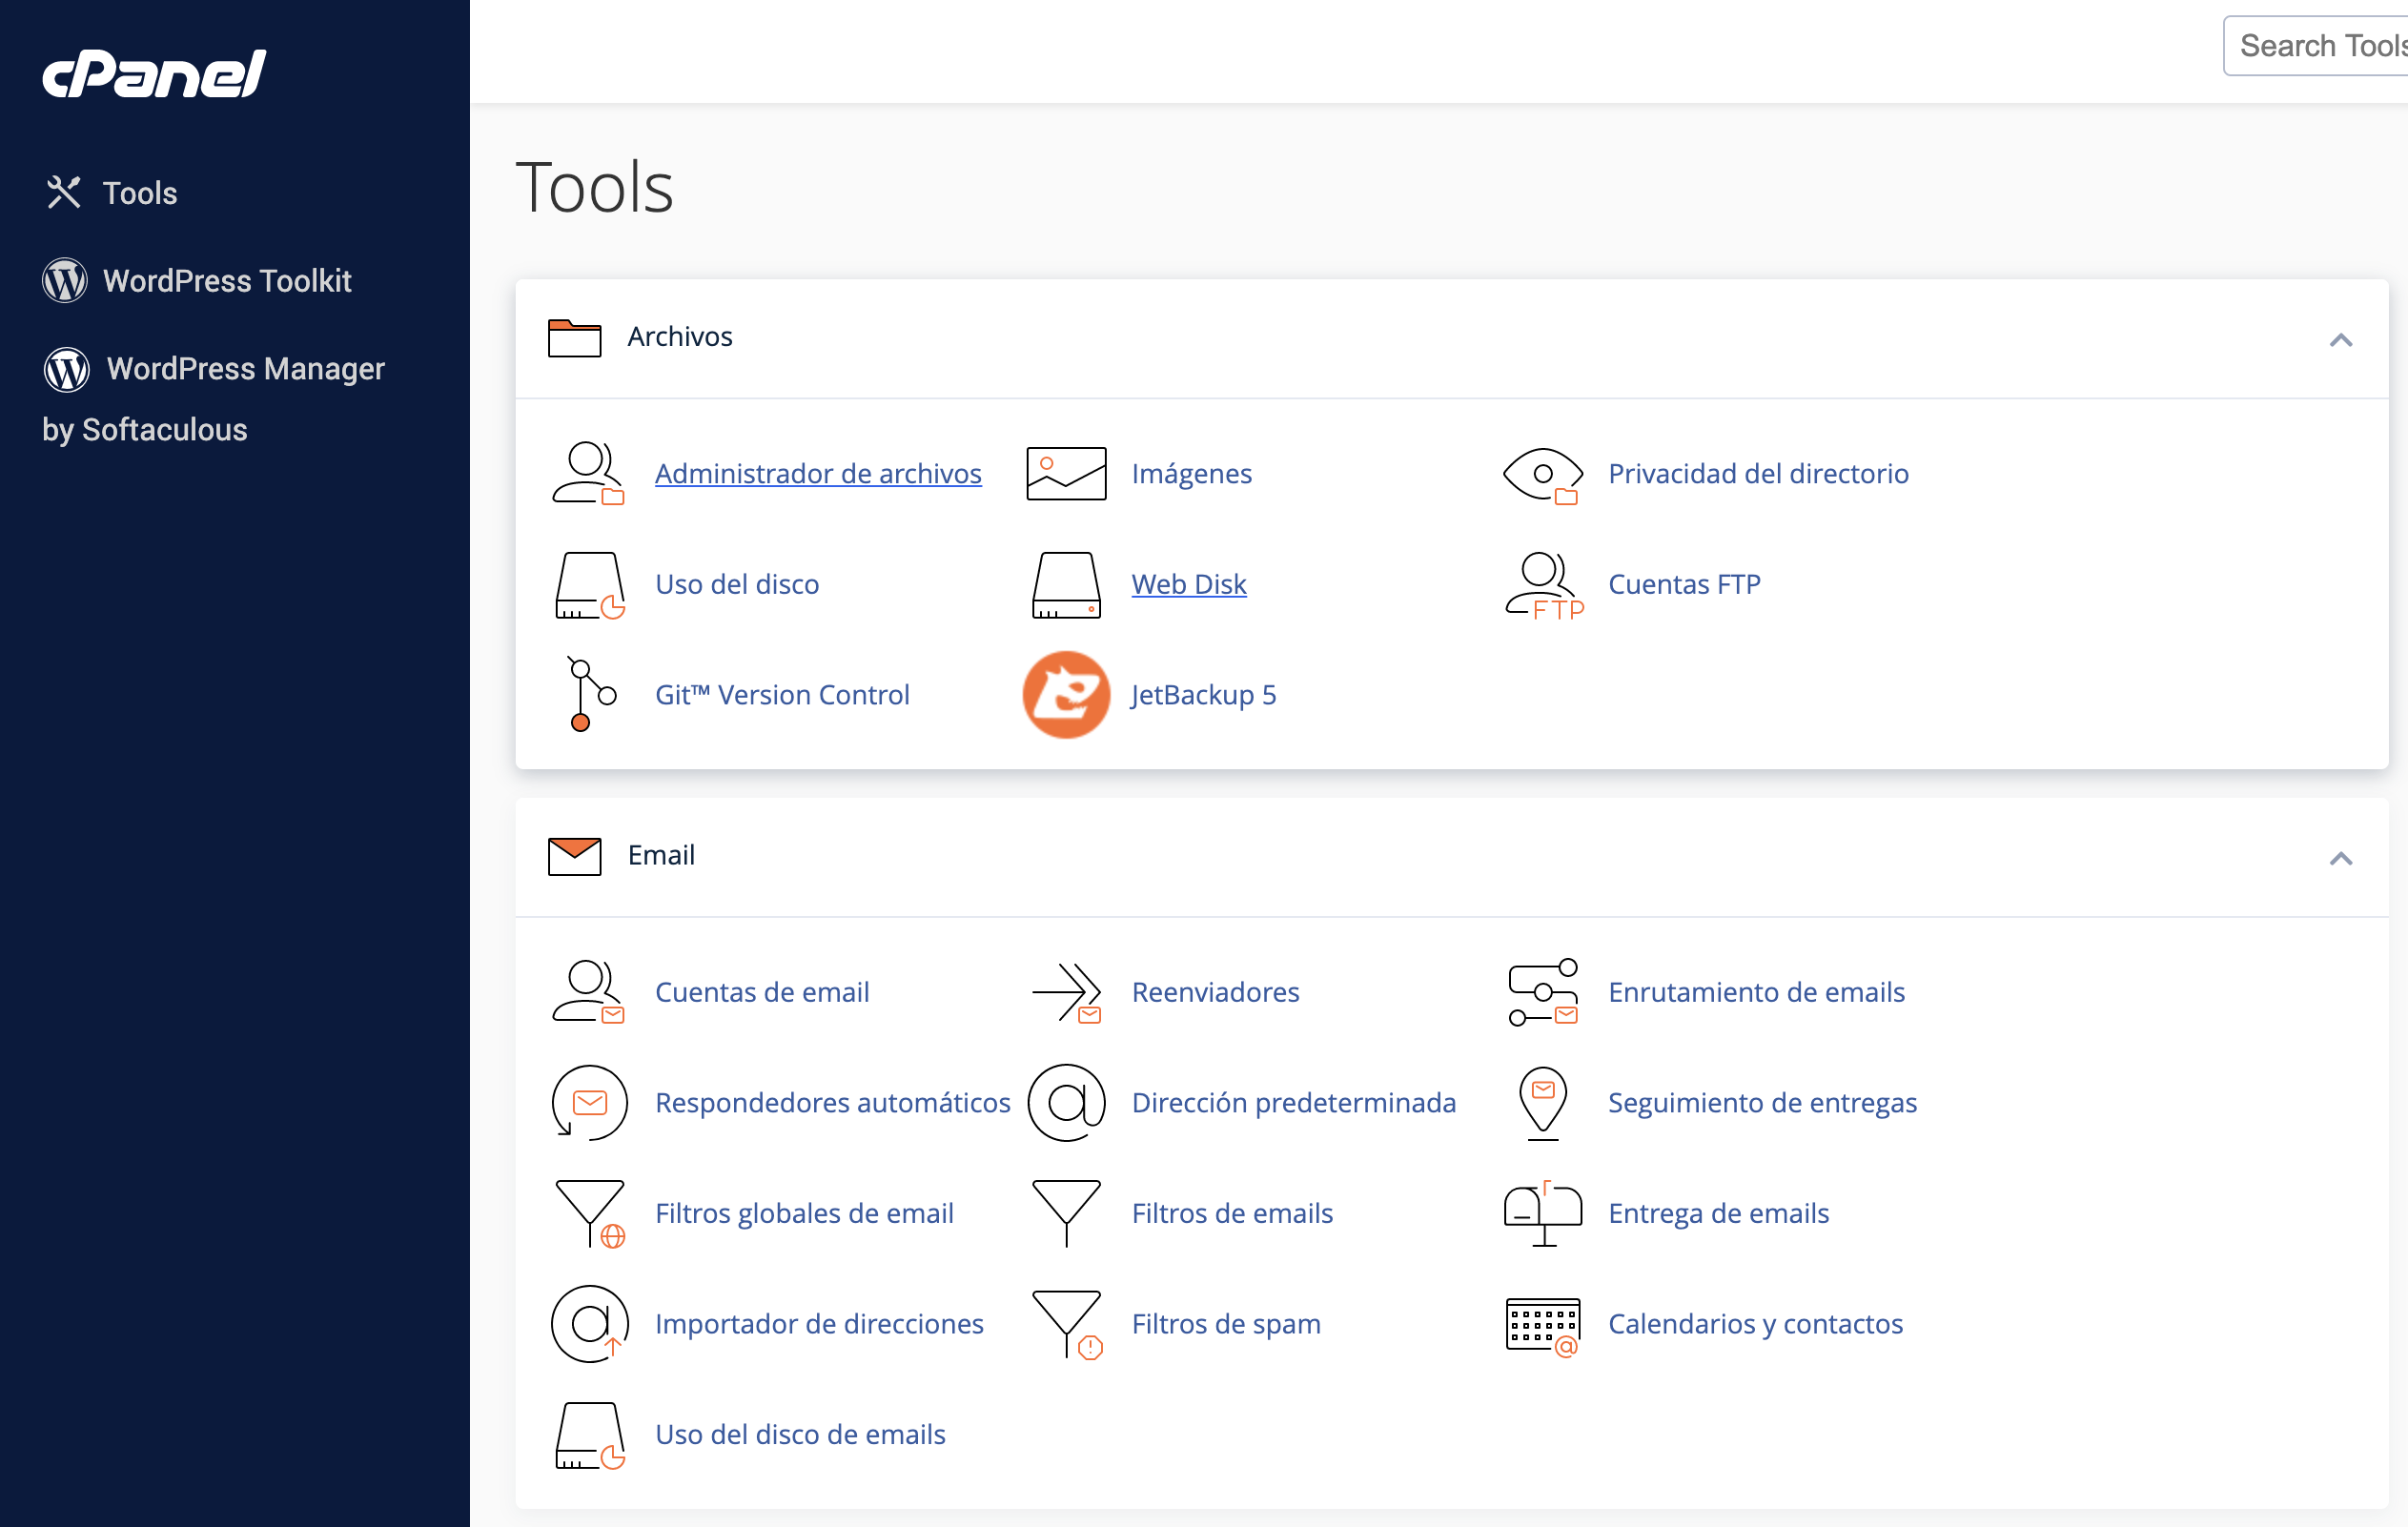Viewport: 2408px width, 1527px height.
Task: Select WordPress Toolkit in sidebar
Action: pos(226,281)
